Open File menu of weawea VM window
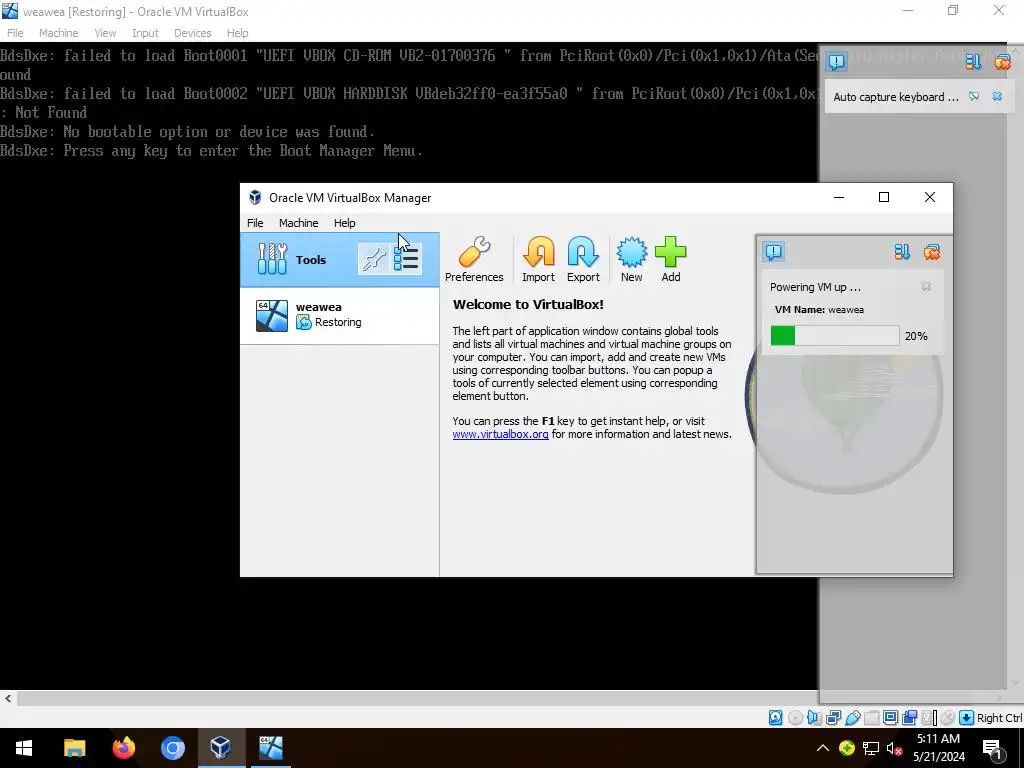Image resolution: width=1024 pixels, height=768 pixels. tap(15, 33)
